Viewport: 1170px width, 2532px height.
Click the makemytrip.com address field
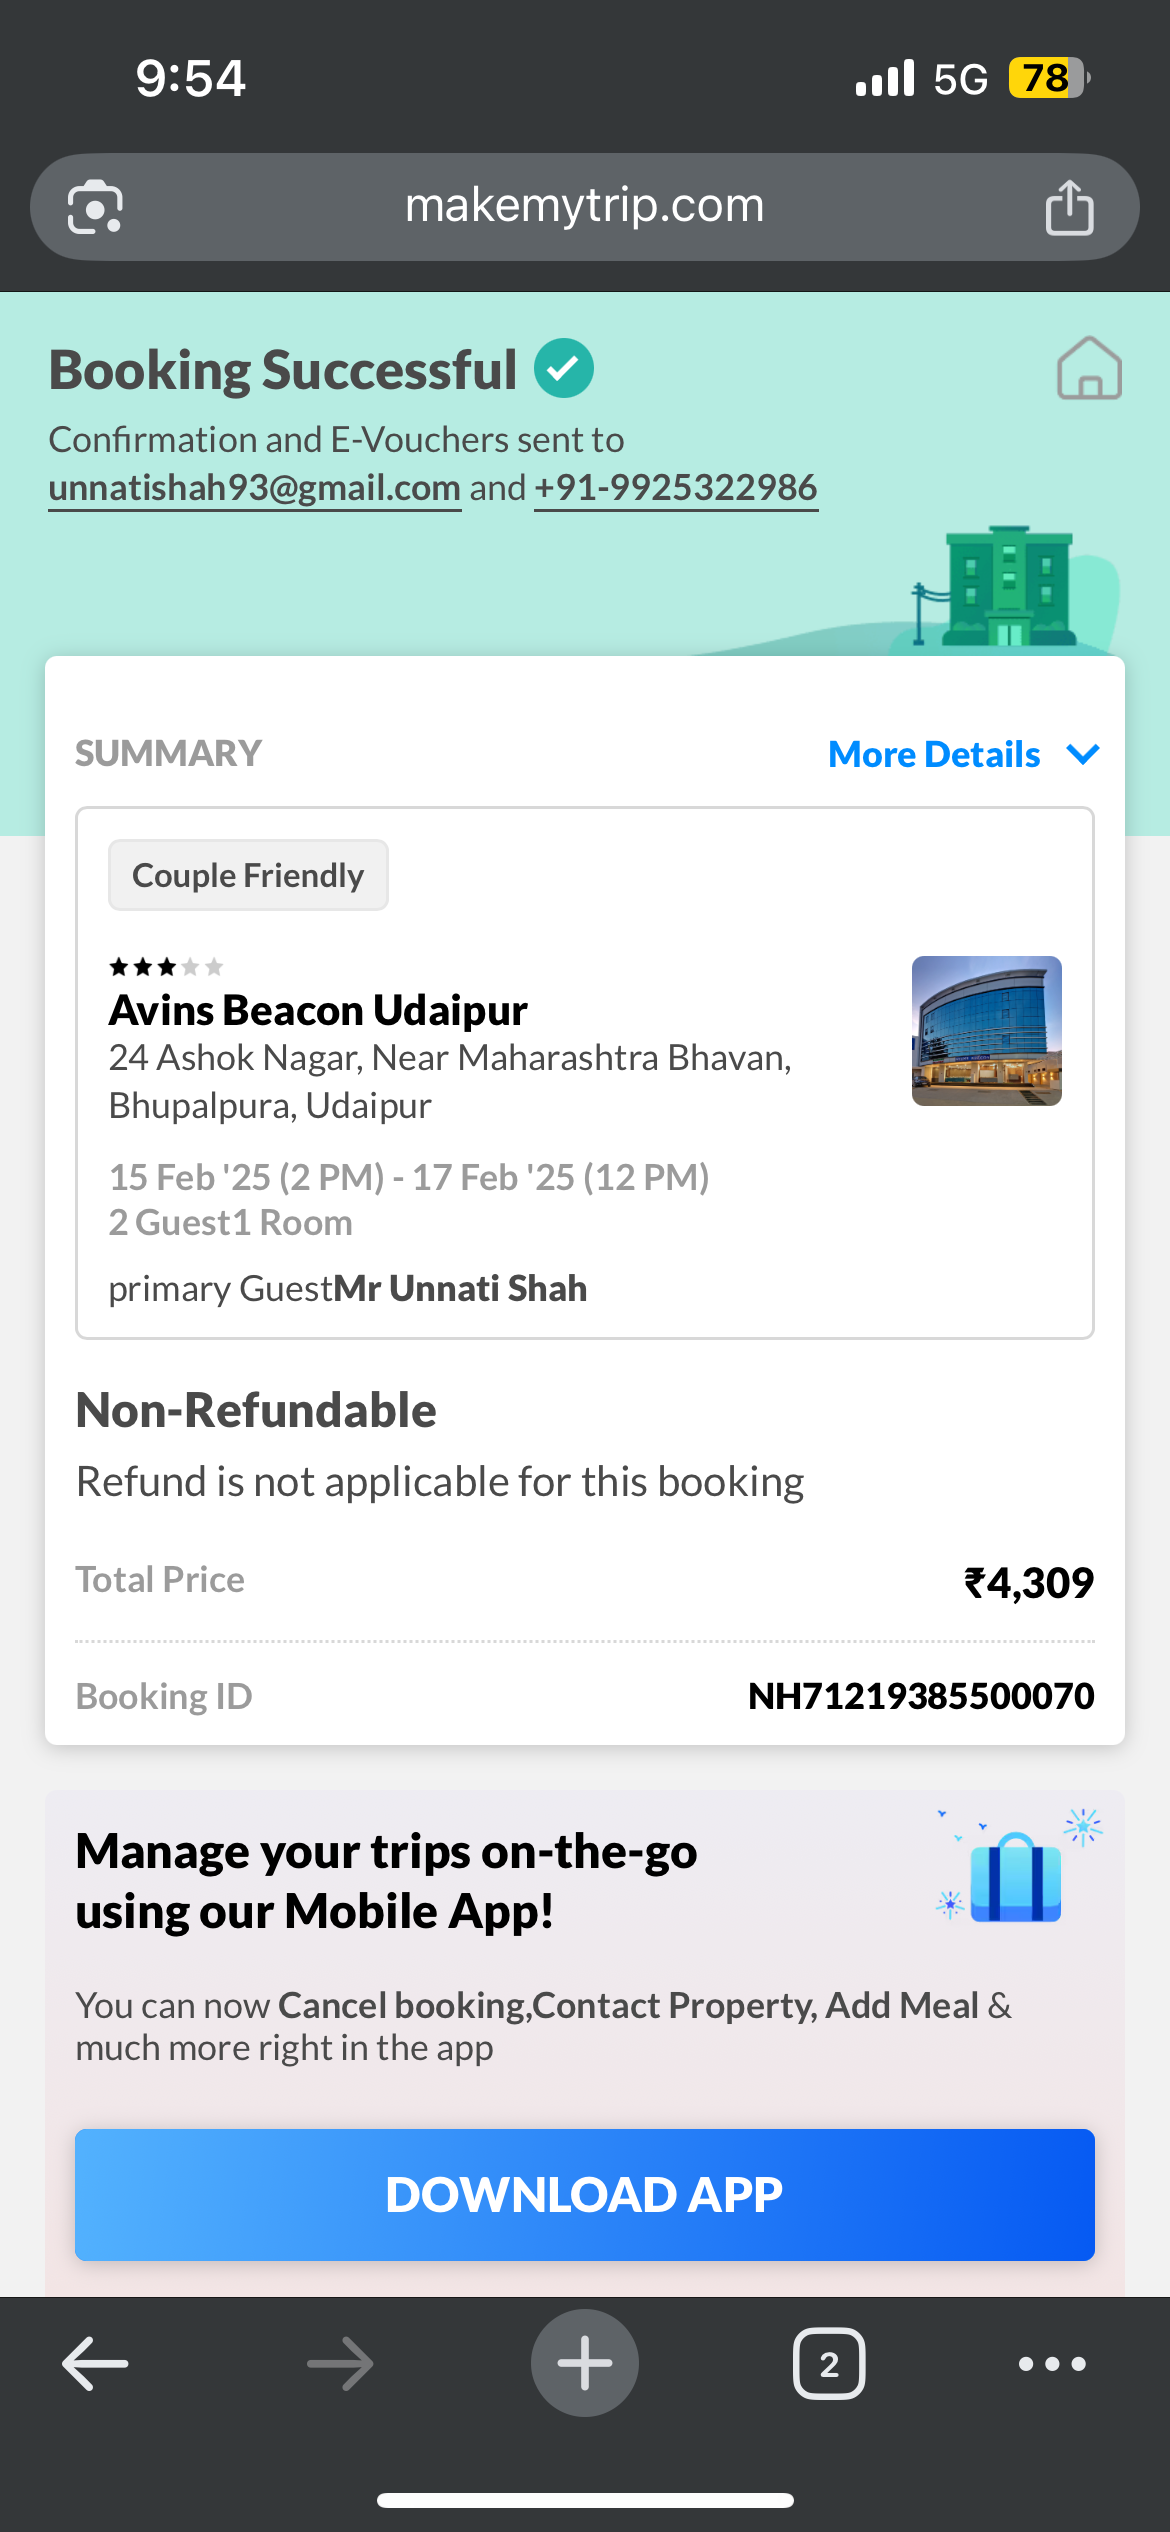[585, 207]
